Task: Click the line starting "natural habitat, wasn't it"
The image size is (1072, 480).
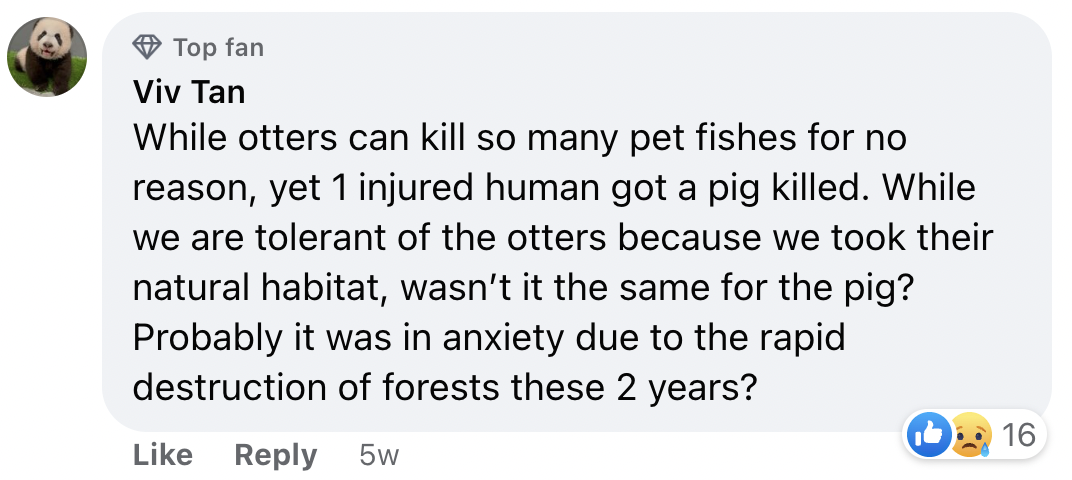Action: pos(524,288)
